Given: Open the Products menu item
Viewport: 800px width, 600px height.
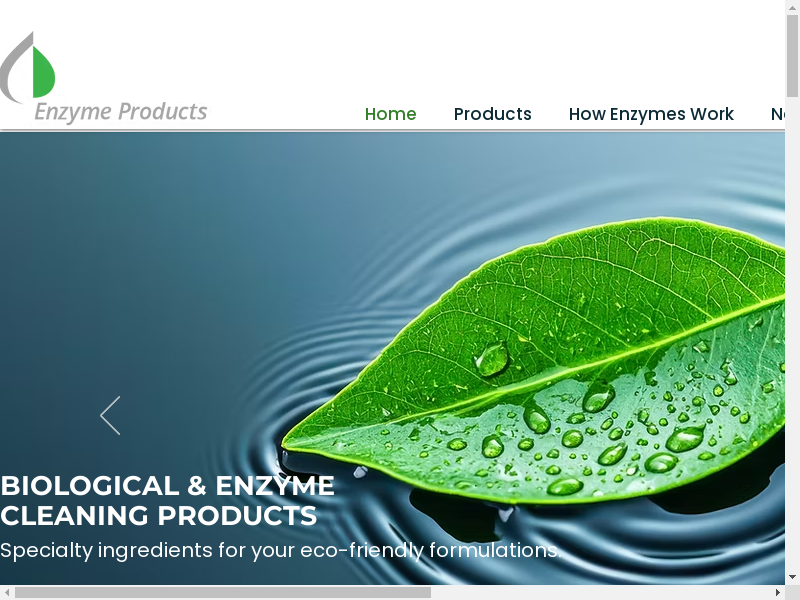Looking at the screenshot, I should coord(492,114).
